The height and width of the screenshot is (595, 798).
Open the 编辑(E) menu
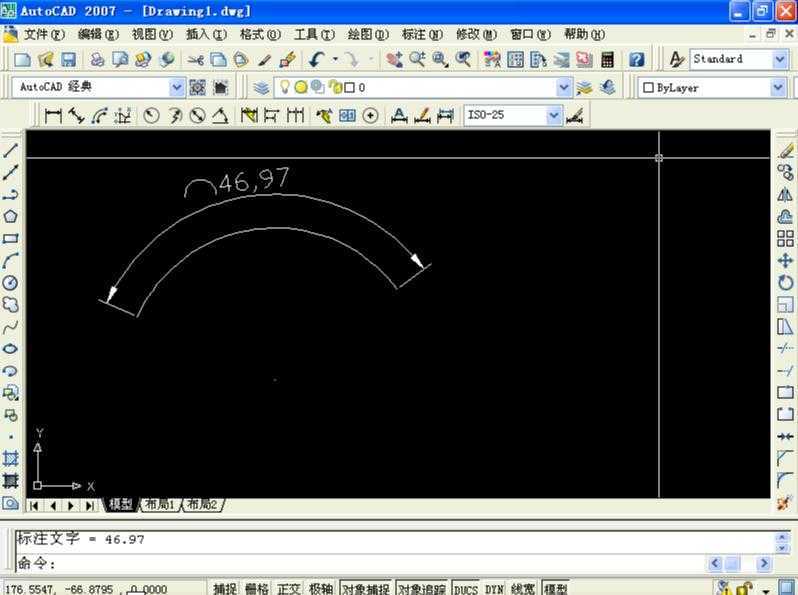pyautogui.click(x=98, y=35)
